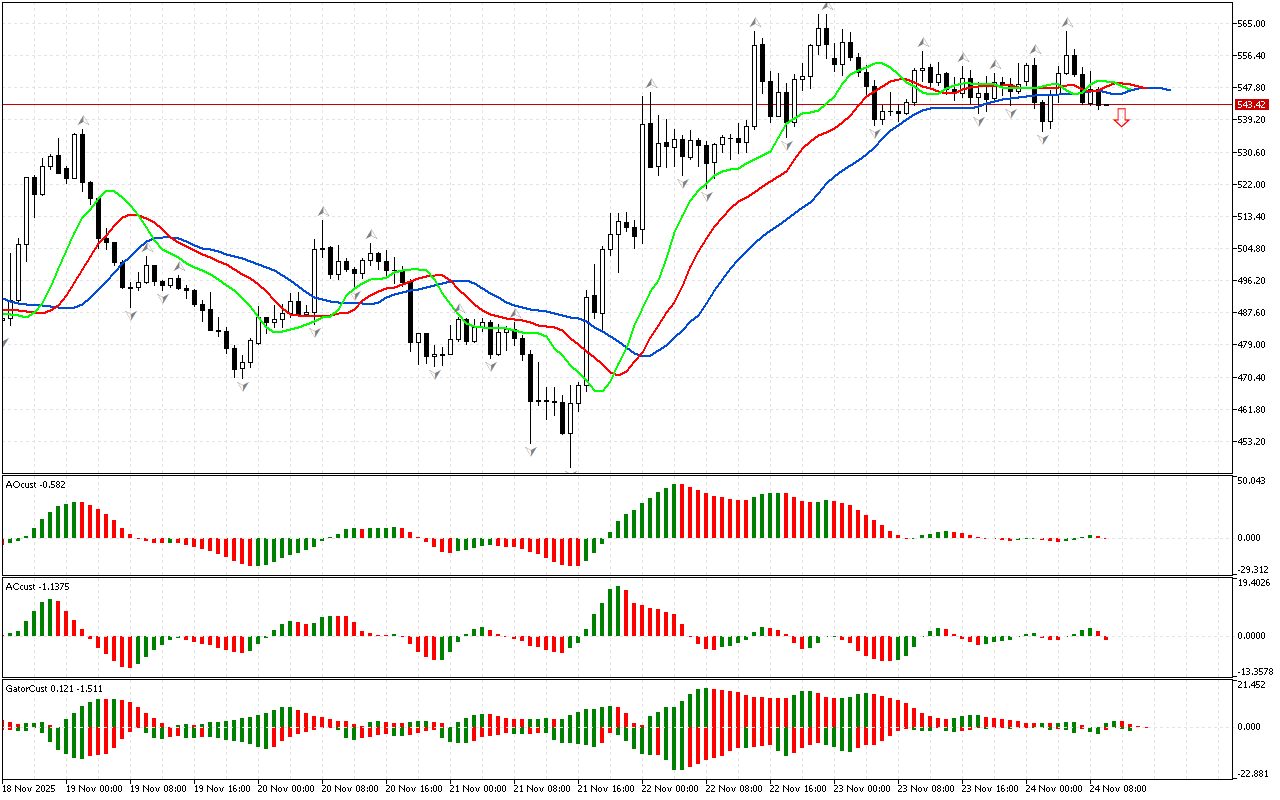
Task: Click the 565.00 price scale label
Action: [x=1252, y=24]
